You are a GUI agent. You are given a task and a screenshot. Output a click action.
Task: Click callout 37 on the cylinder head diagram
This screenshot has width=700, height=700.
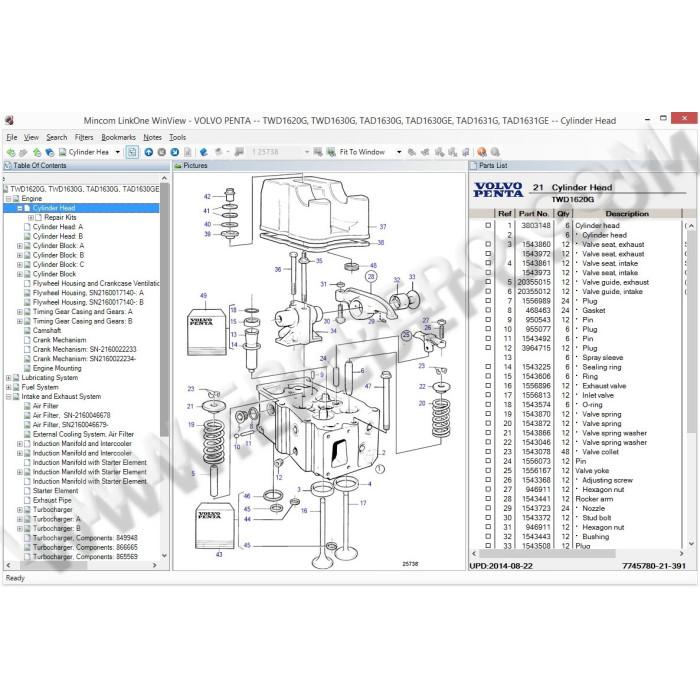pos(383,227)
